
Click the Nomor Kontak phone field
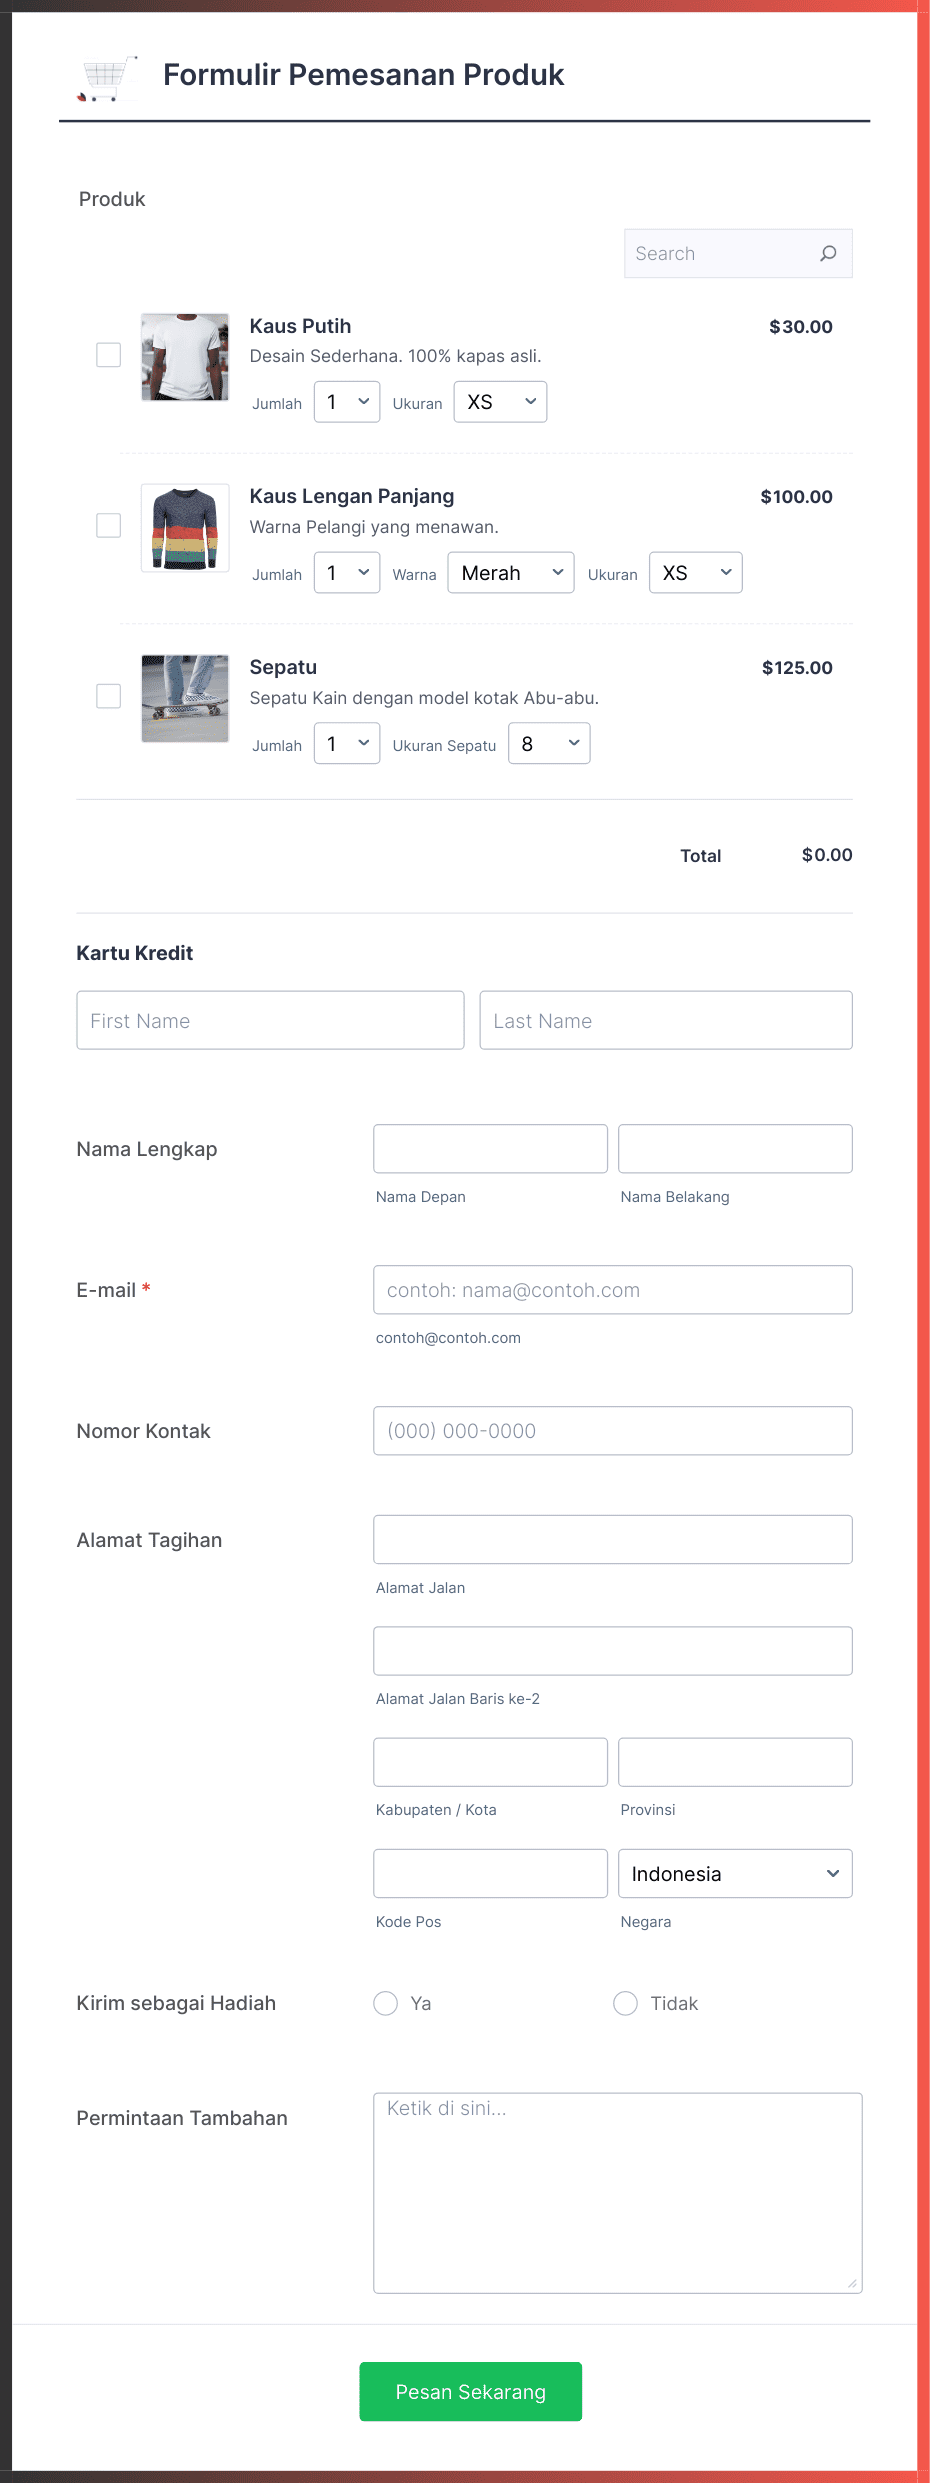[612, 1431]
